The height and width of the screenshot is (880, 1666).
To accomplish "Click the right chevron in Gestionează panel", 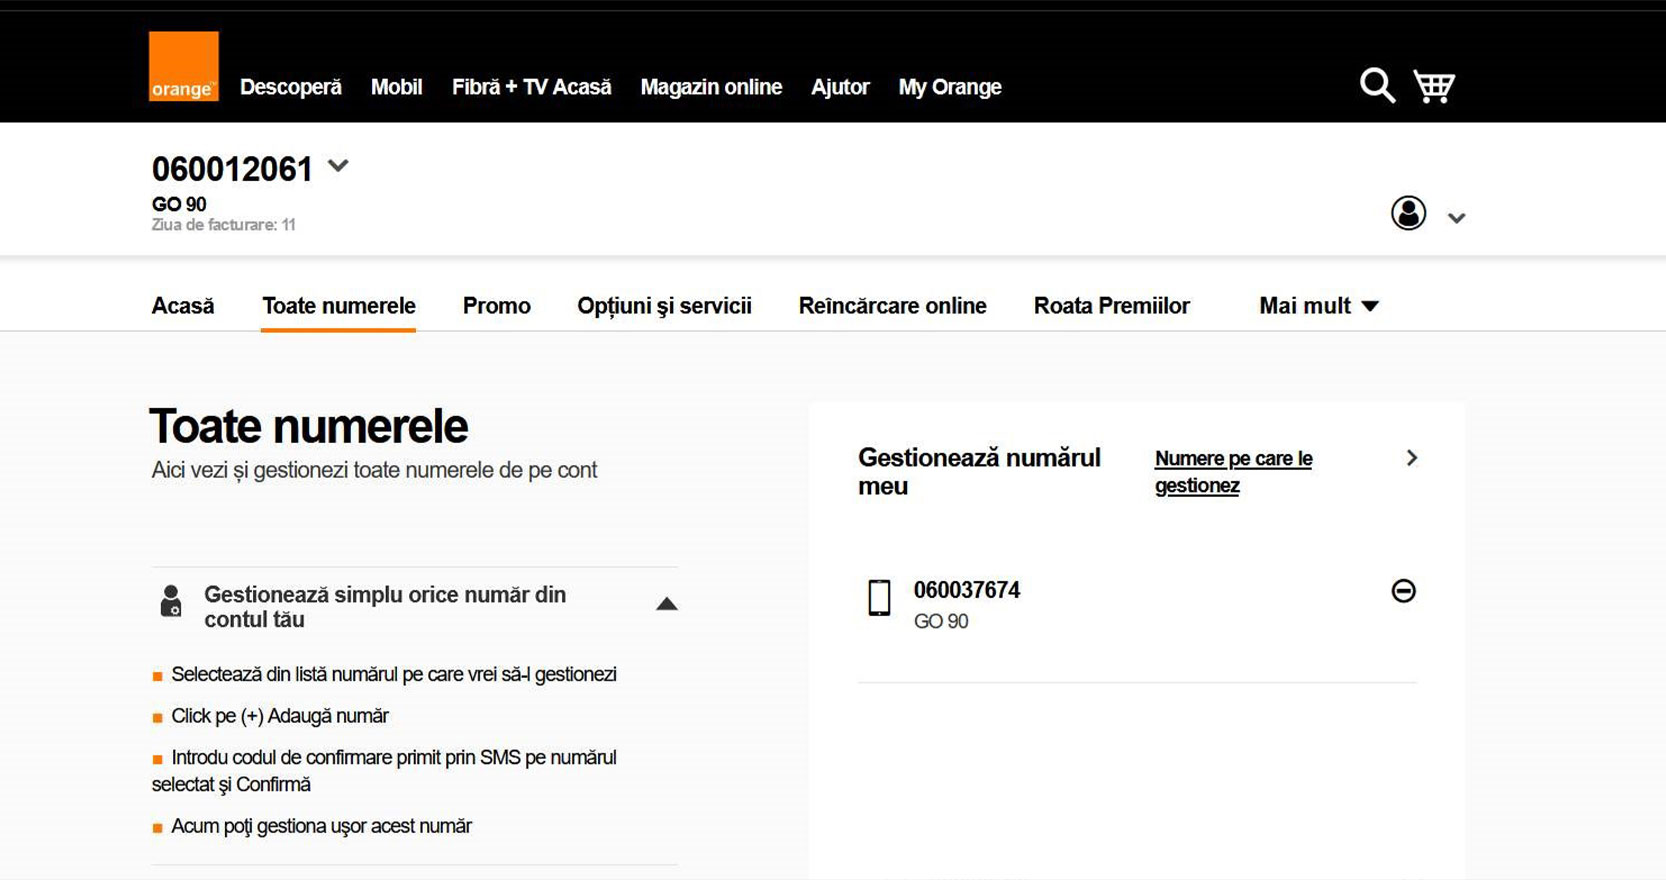I will pos(1411,458).
